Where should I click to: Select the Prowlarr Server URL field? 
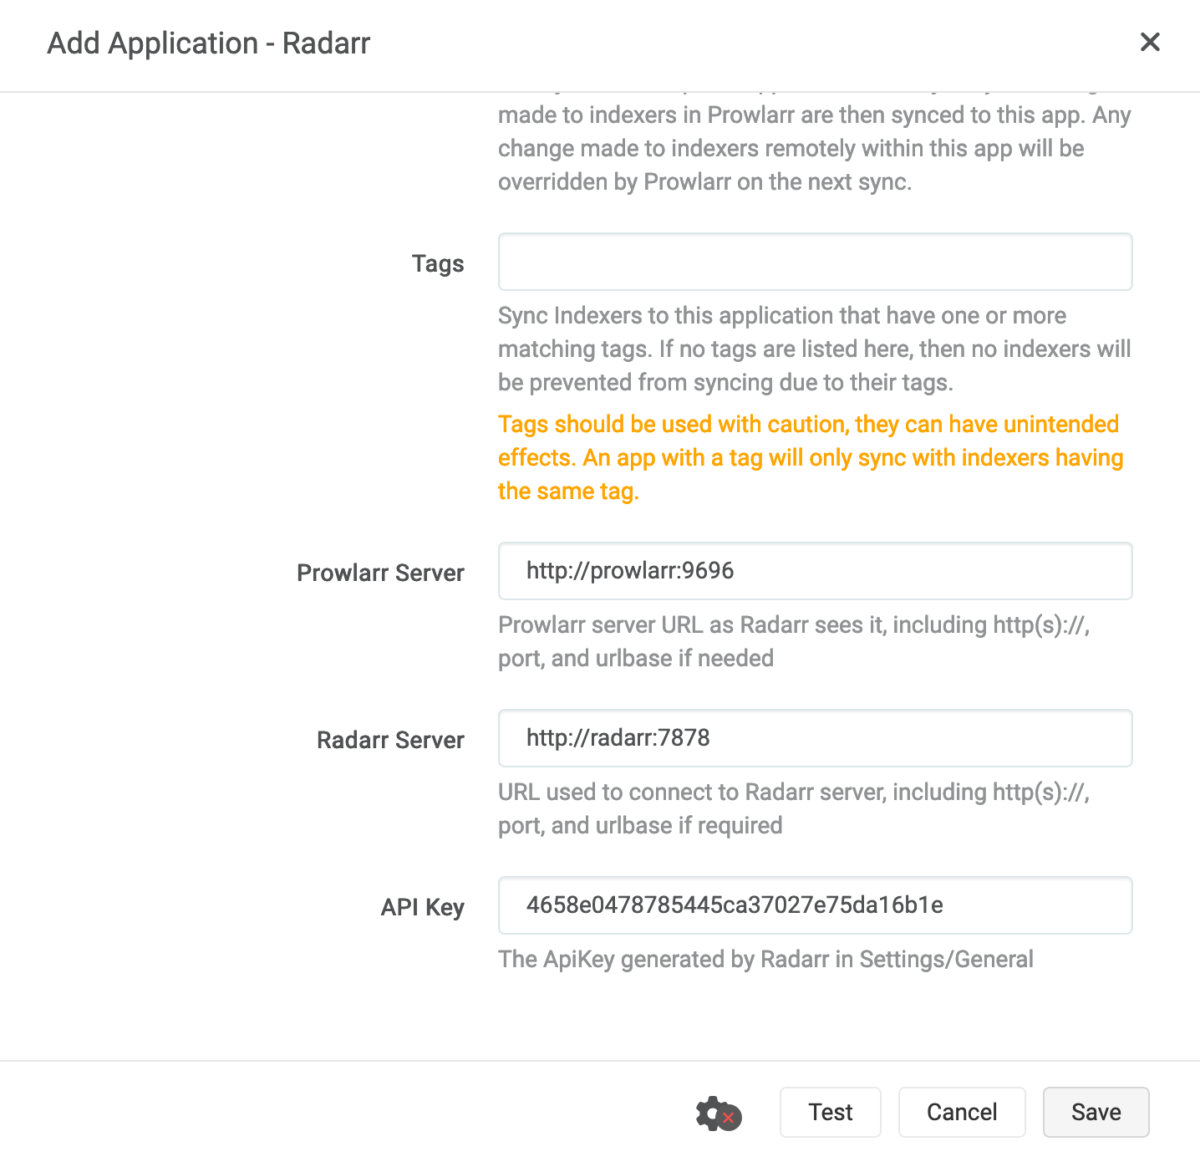click(x=815, y=571)
